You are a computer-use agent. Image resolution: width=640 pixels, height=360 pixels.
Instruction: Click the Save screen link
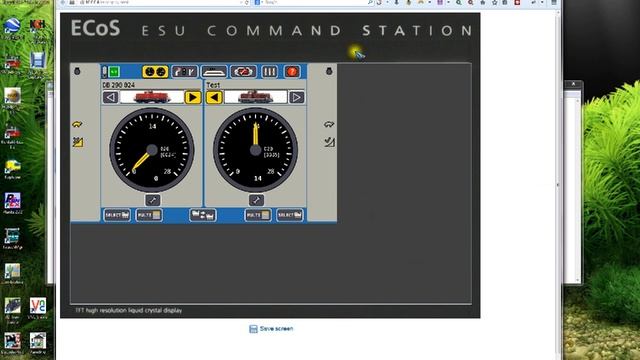click(x=271, y=329)
